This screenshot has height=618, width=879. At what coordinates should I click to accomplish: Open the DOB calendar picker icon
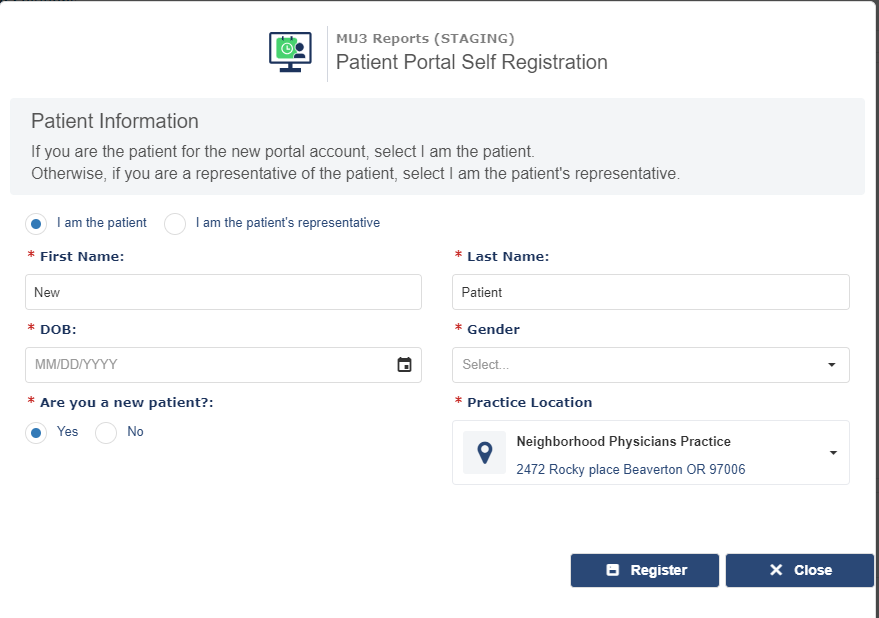pyautogui.click(x=404, y=365)
